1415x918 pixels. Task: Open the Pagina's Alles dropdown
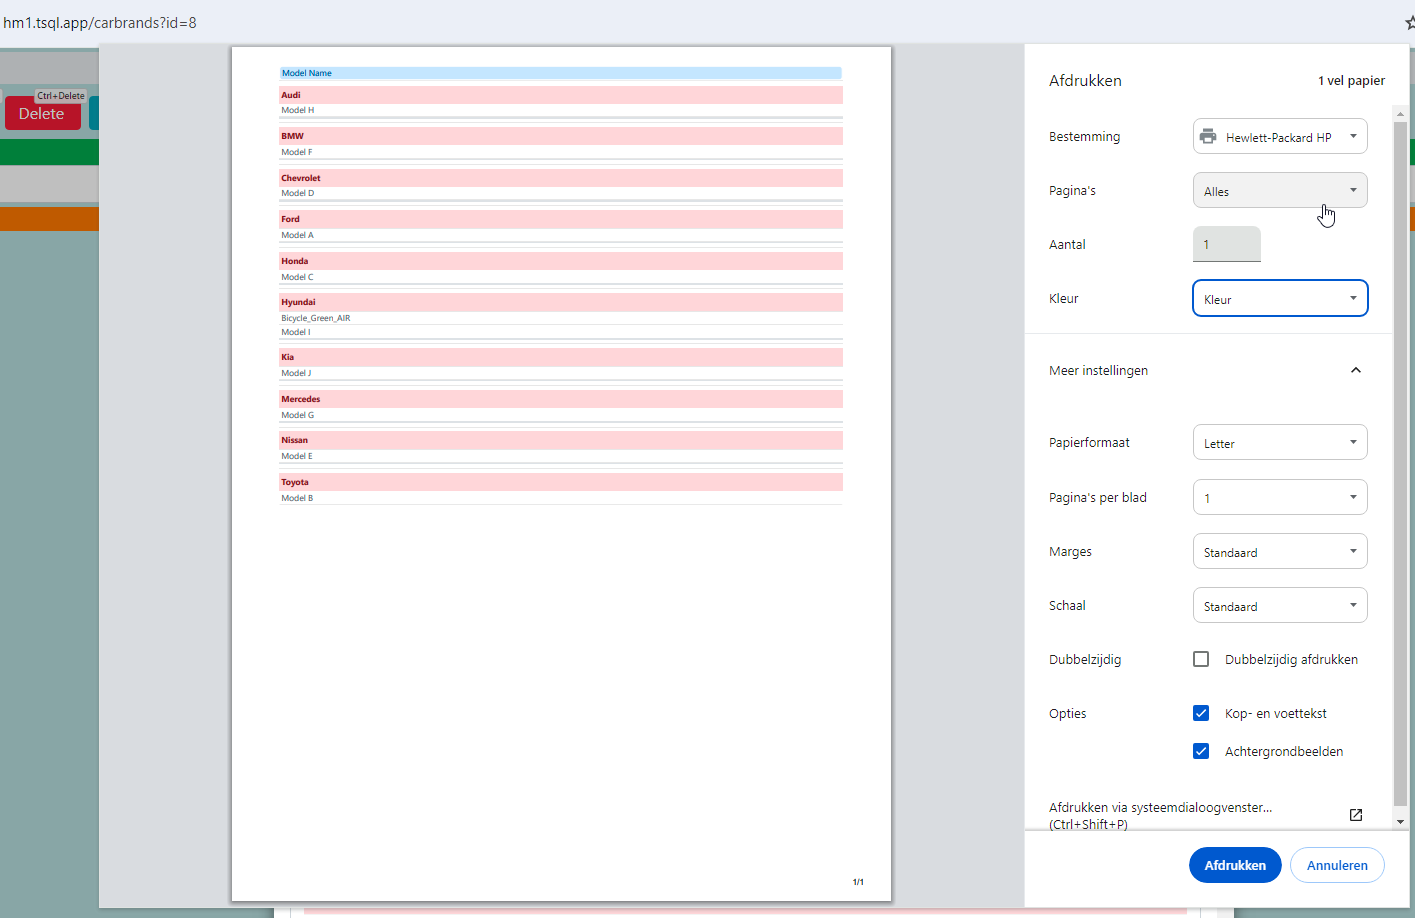[x=1280, y=191]
